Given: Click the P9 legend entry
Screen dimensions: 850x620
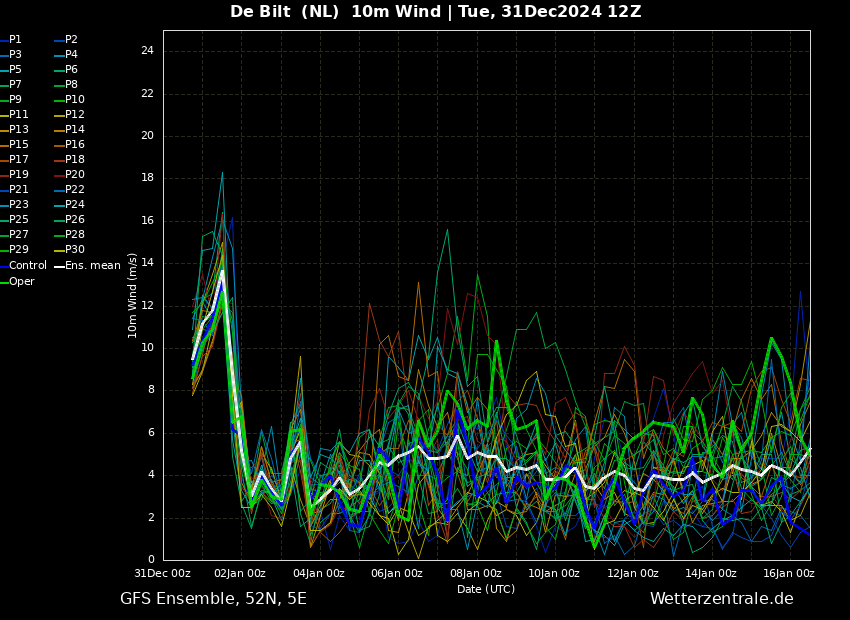Looking at the screenshot, I should coord(11,100).
